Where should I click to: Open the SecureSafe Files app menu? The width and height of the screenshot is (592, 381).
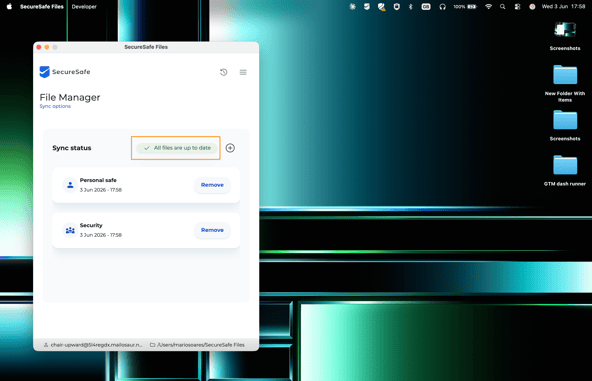[x=42, y=6]
